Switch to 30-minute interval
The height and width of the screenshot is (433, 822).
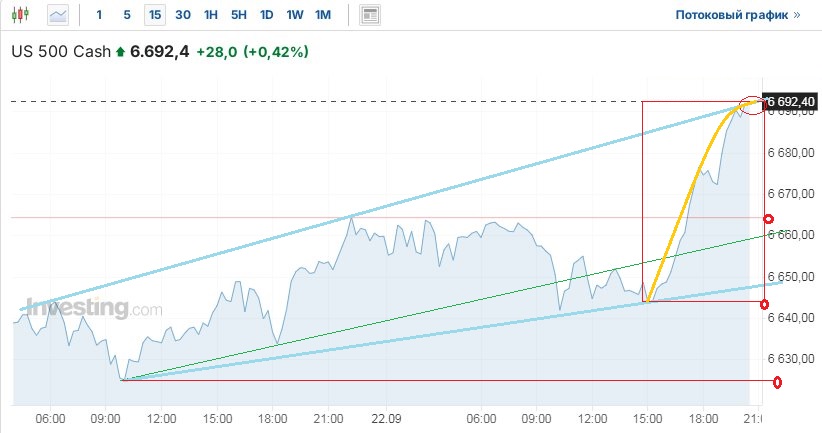point(183,15)
